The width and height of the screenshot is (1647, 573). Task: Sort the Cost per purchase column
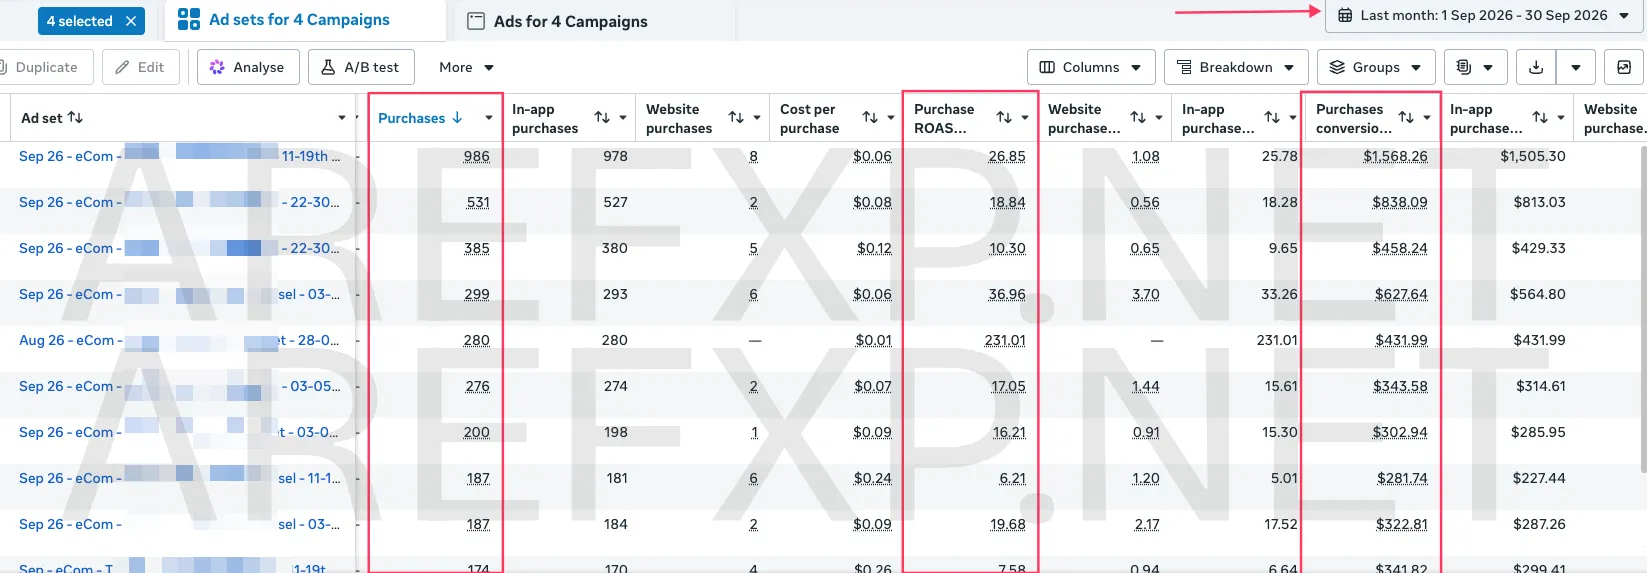tap(870, 118)
